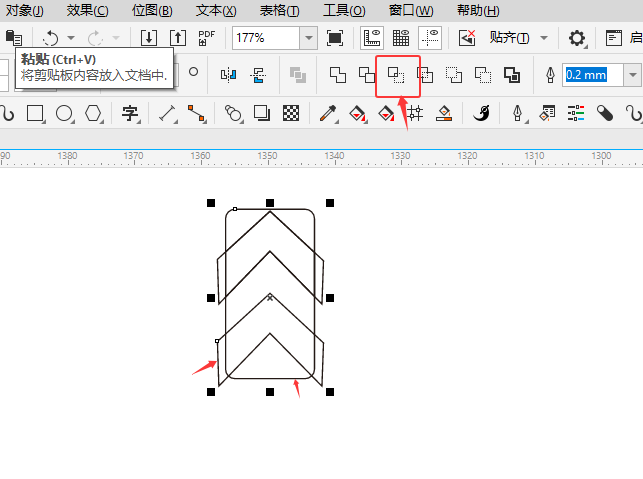Open the Options gear icon
This screenshot has width=643, height=479.
click(x=577, y=38)
